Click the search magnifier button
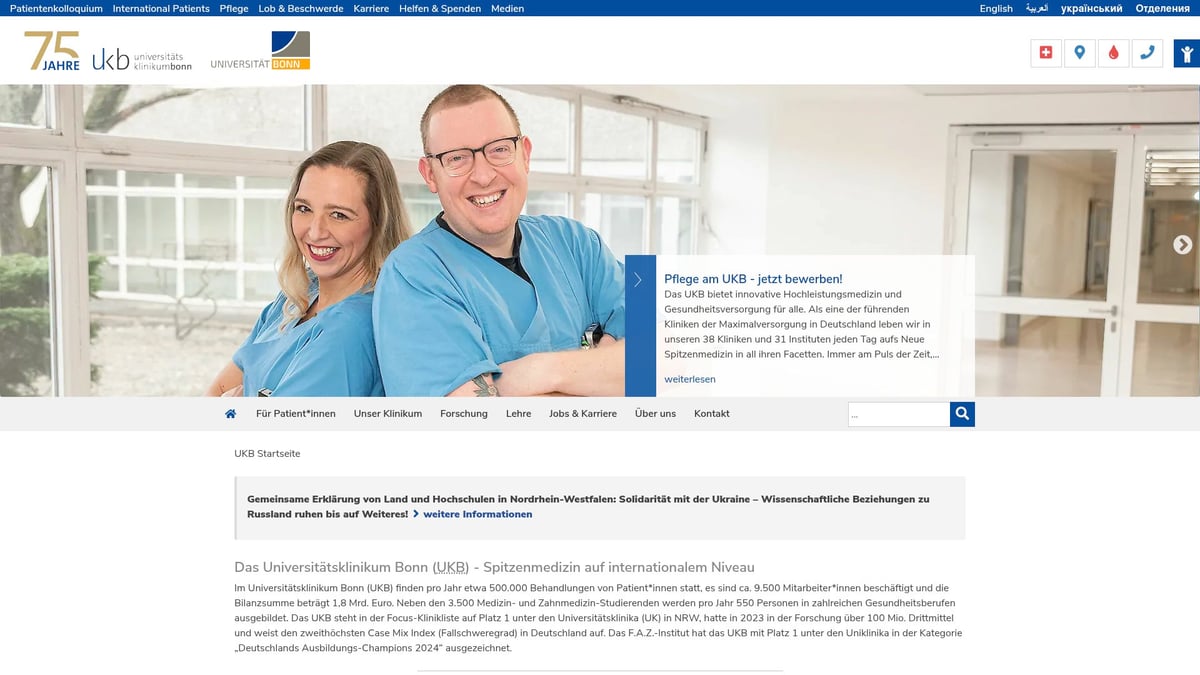 pyautogui.click(x=961, y=413)
